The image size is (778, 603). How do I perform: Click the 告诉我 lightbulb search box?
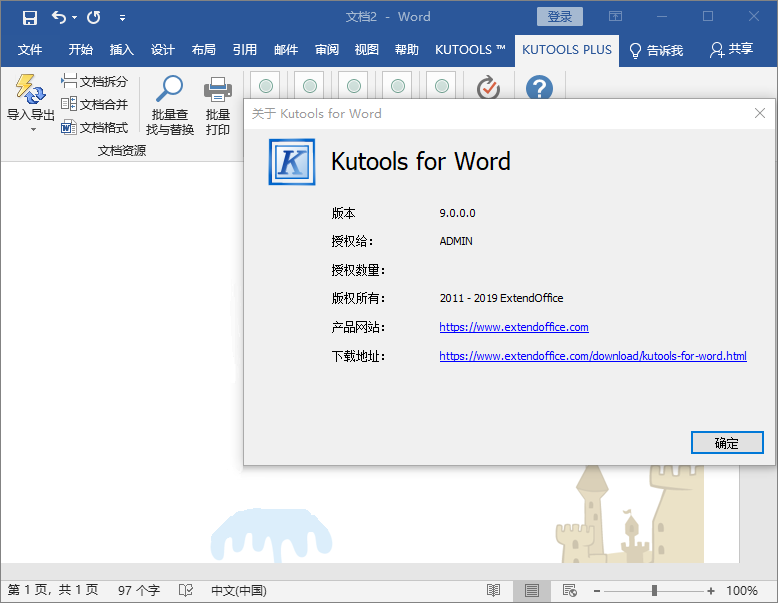656,50
